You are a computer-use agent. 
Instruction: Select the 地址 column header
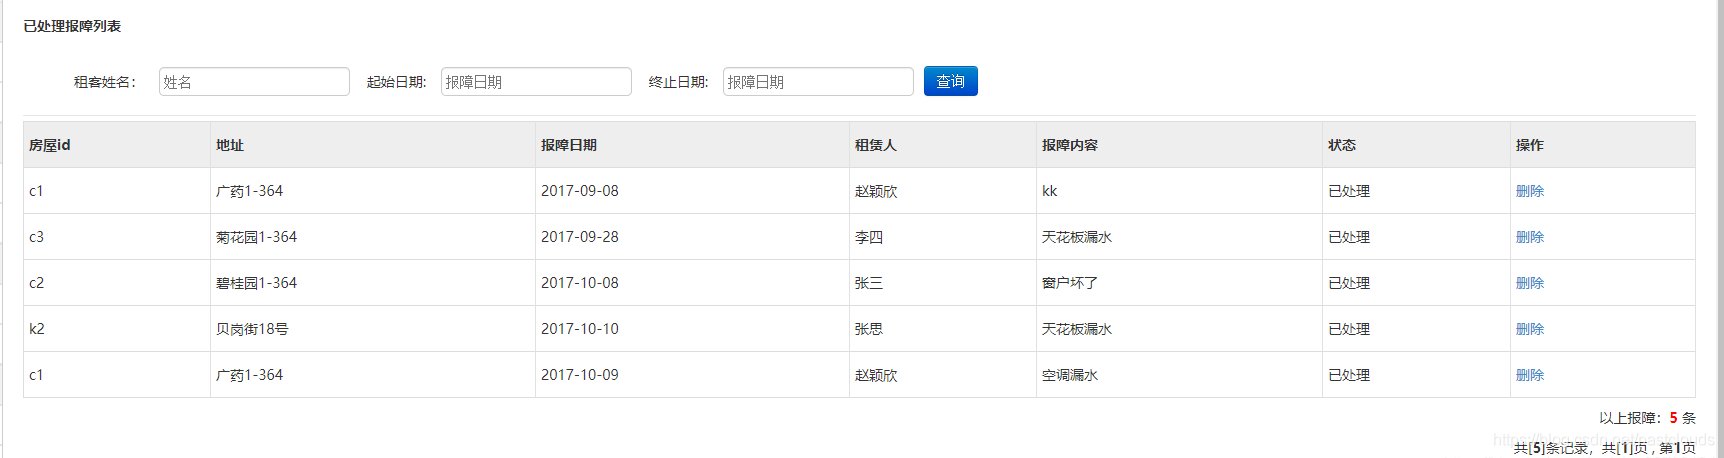(x=230, y=145)
